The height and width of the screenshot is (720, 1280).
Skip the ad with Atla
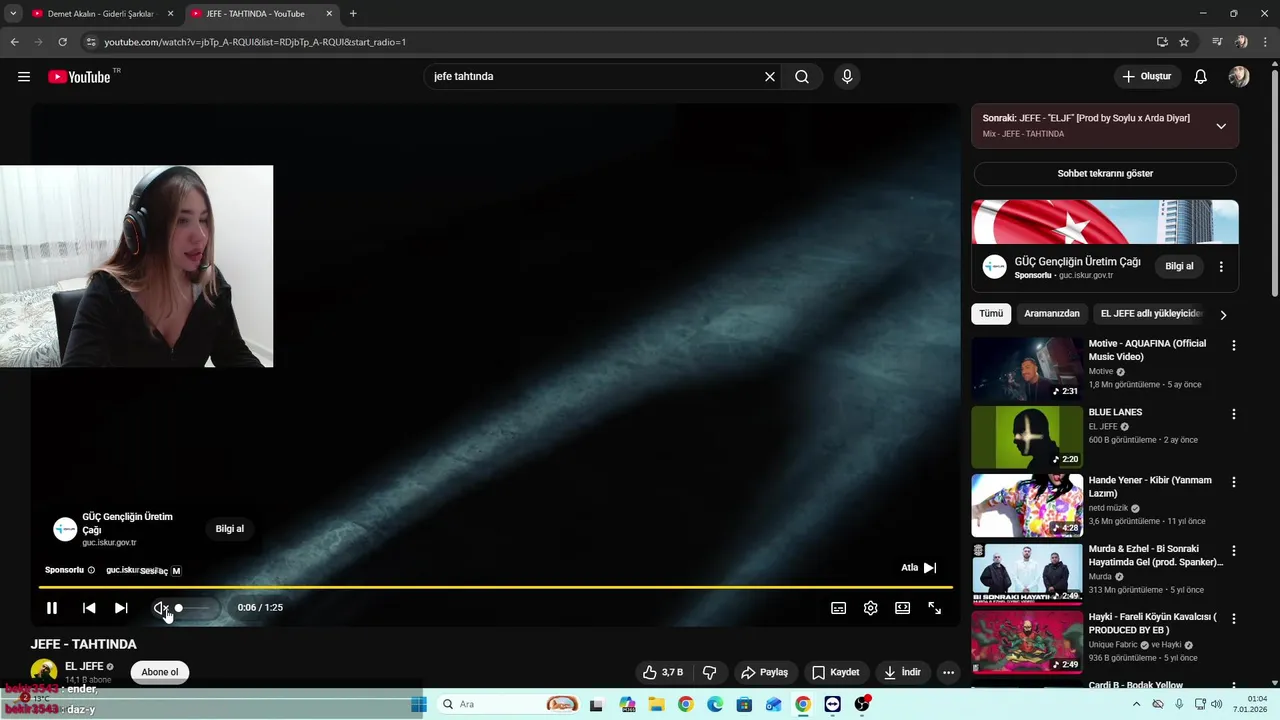[919, 568]
